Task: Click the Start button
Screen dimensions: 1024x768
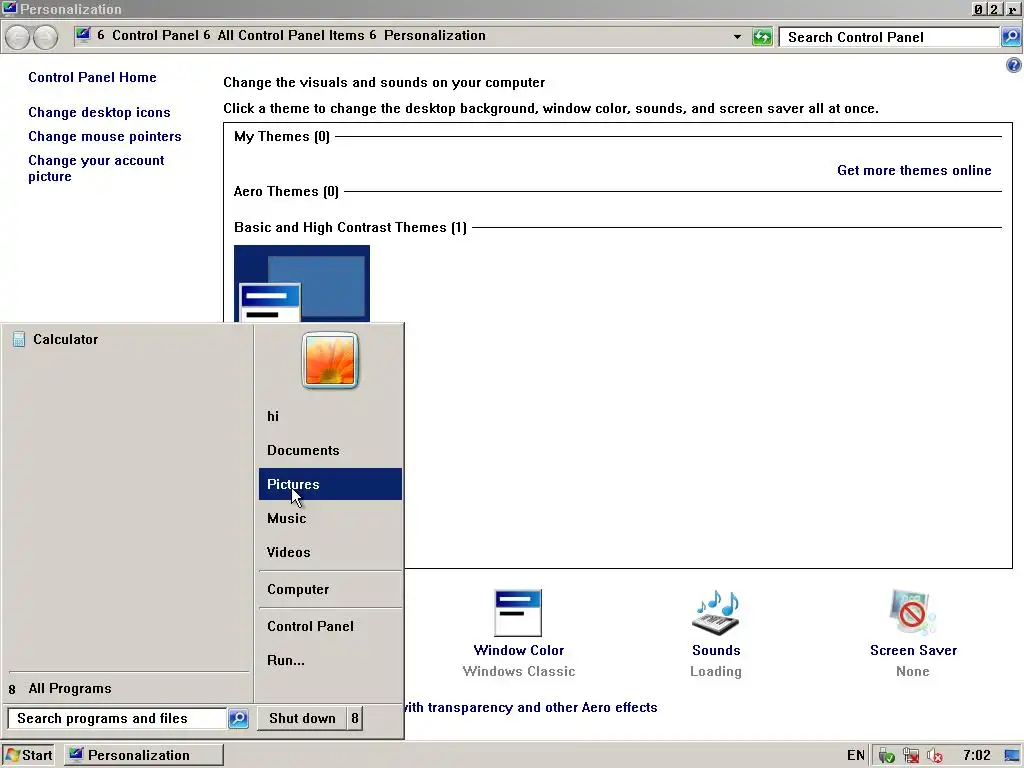Action: click(x=28, y=756)
